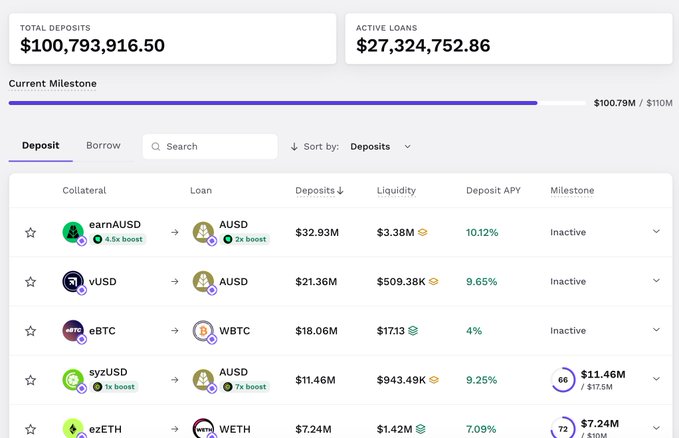Click the Collateral column header
Screen dimensions: 679x438
84,191
